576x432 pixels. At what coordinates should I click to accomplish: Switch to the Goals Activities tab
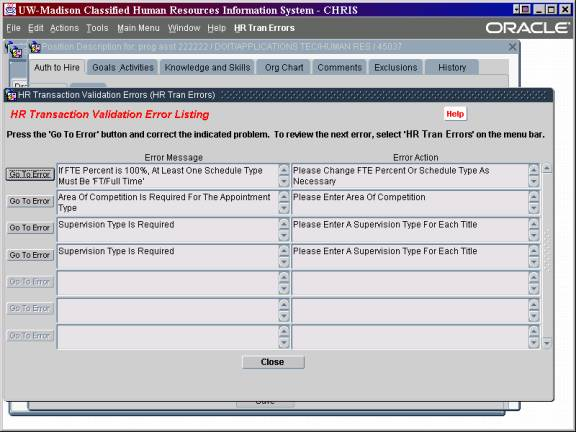(123, 68)
